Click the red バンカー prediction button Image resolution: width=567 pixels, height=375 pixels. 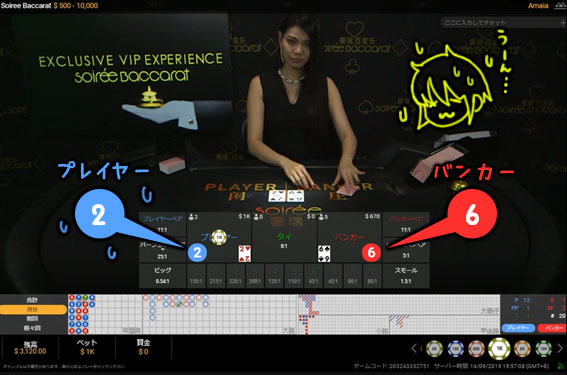[552, 328]
